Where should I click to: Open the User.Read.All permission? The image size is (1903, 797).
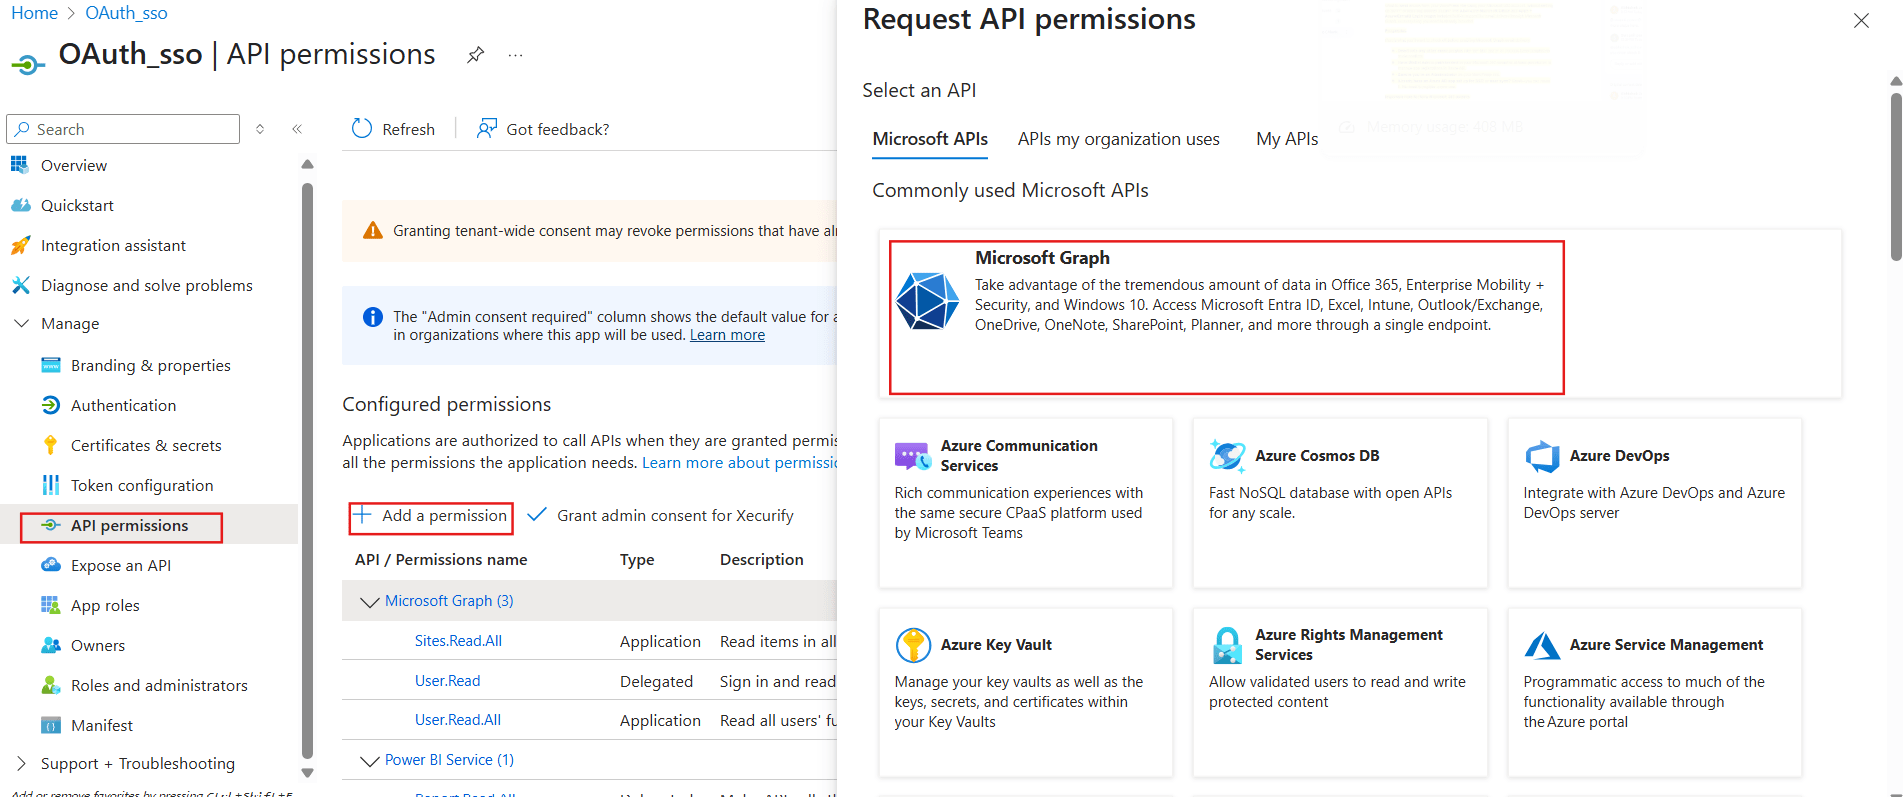click(458, 720)
